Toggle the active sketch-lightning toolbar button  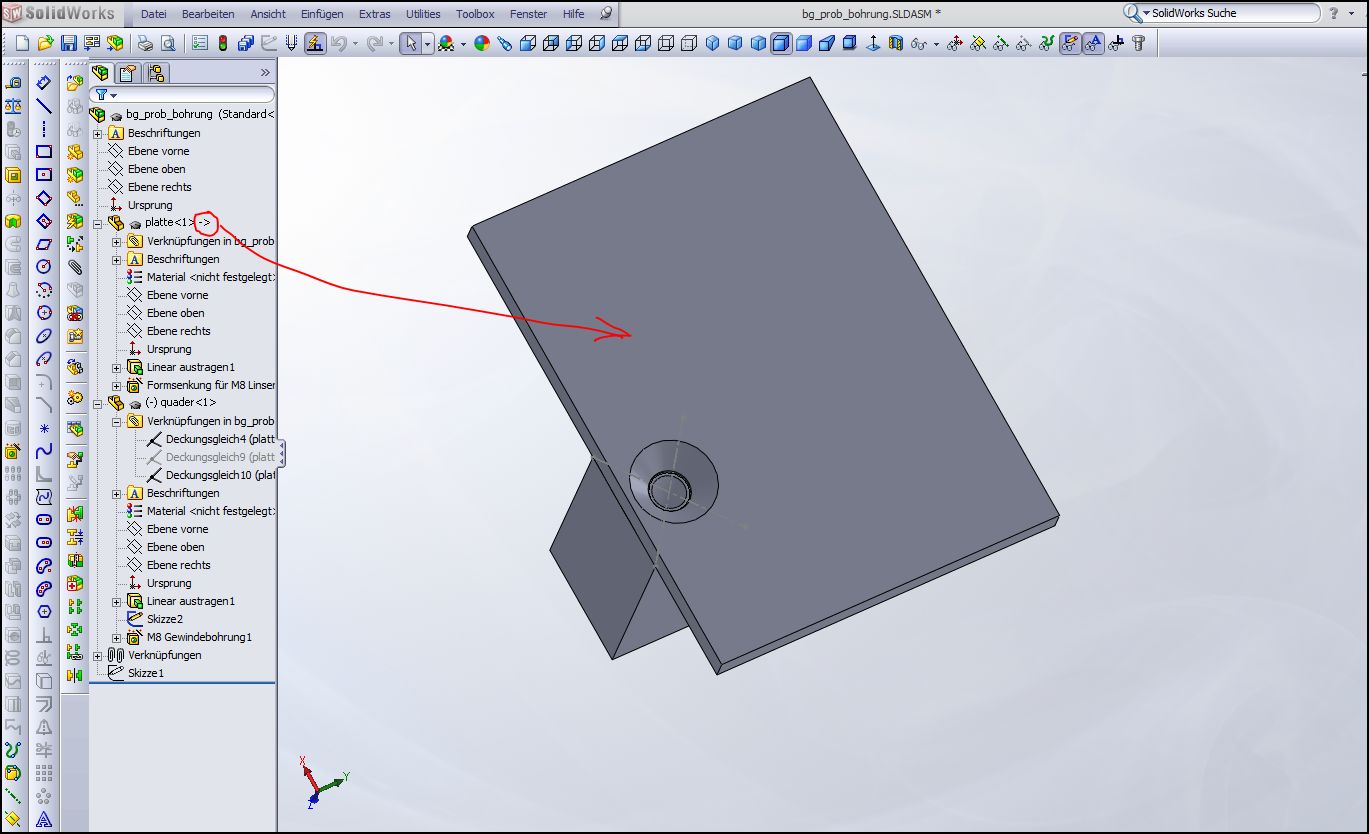(x=315, y=44)
